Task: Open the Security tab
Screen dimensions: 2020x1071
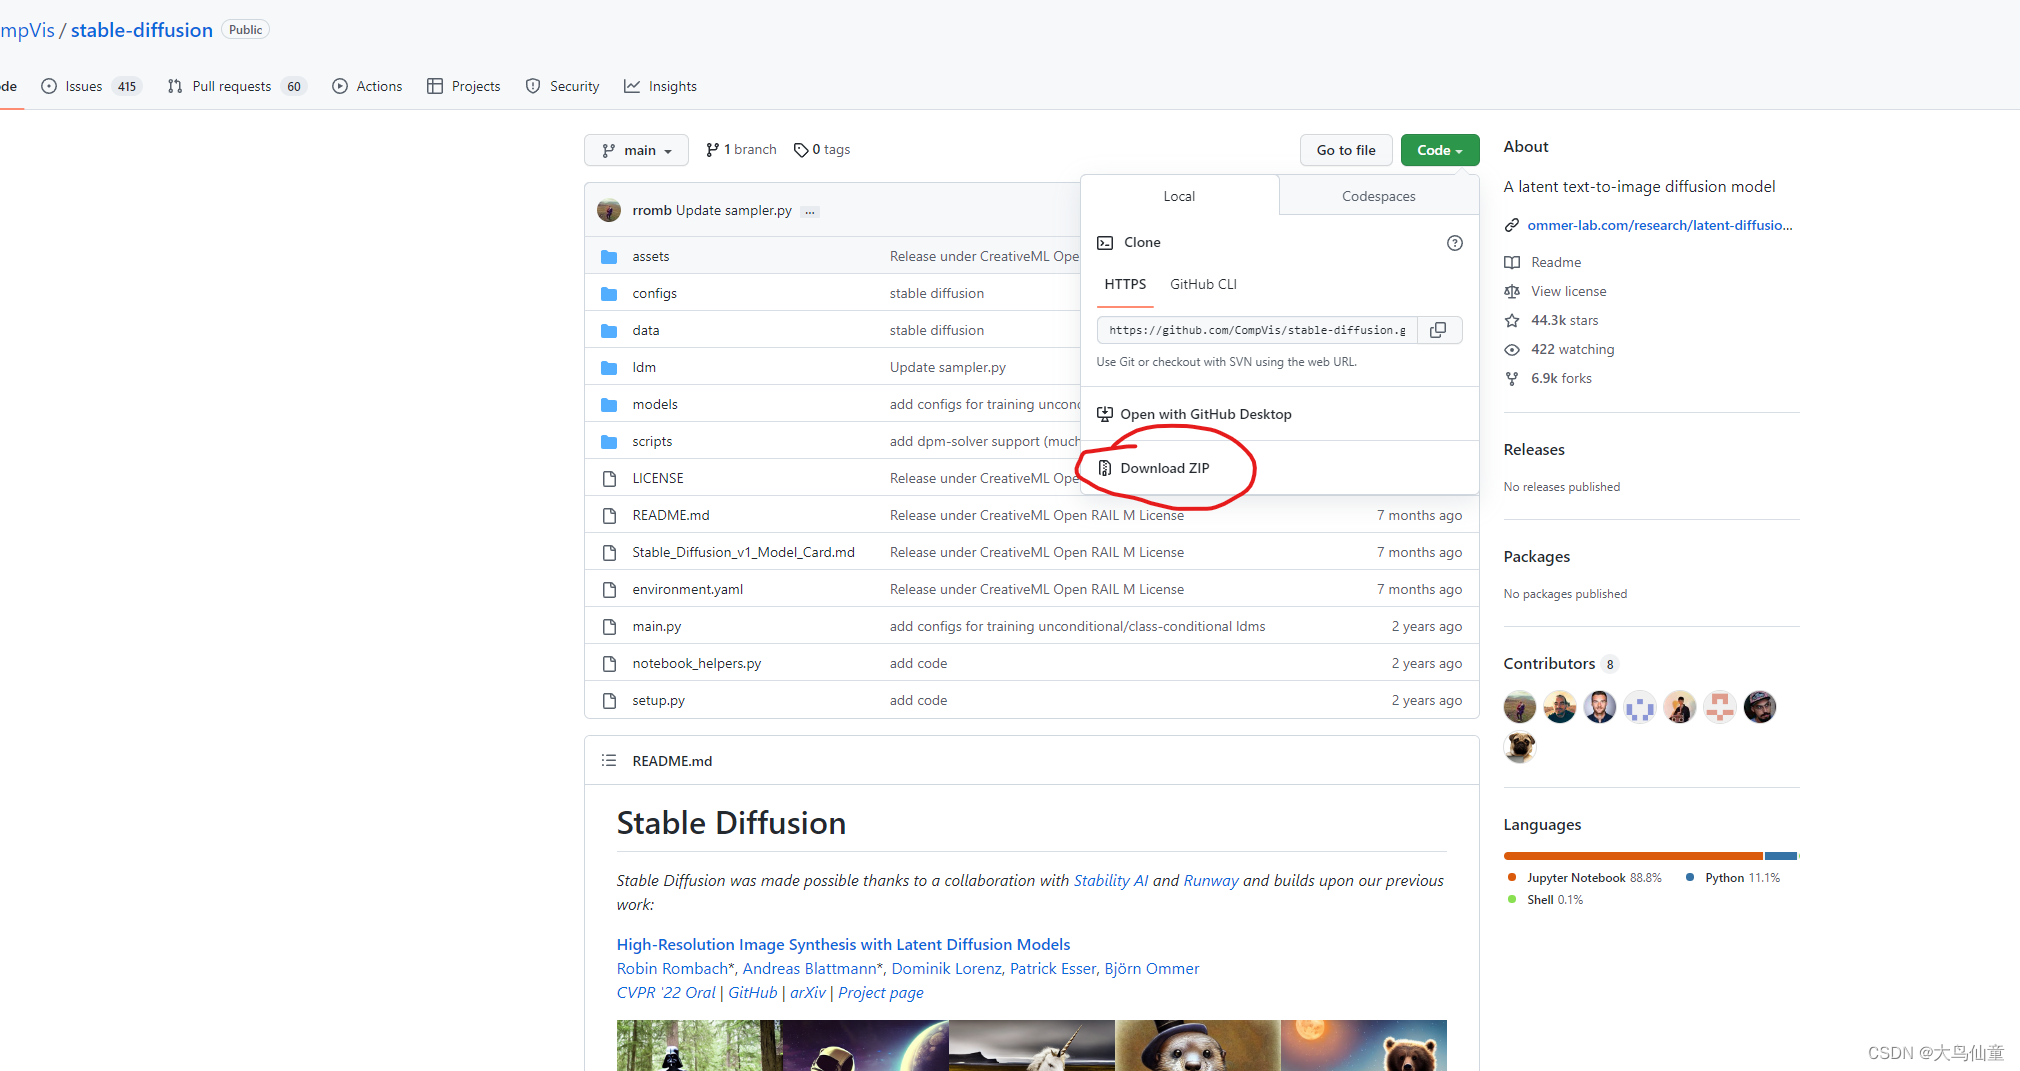Action: coord(562,86)
